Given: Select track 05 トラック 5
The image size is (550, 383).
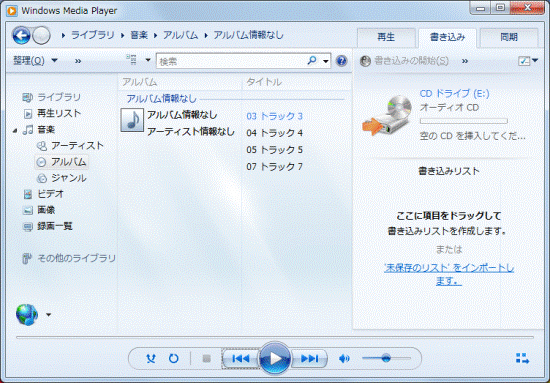Looking at the screenshot, I should [x=274, y=150].
